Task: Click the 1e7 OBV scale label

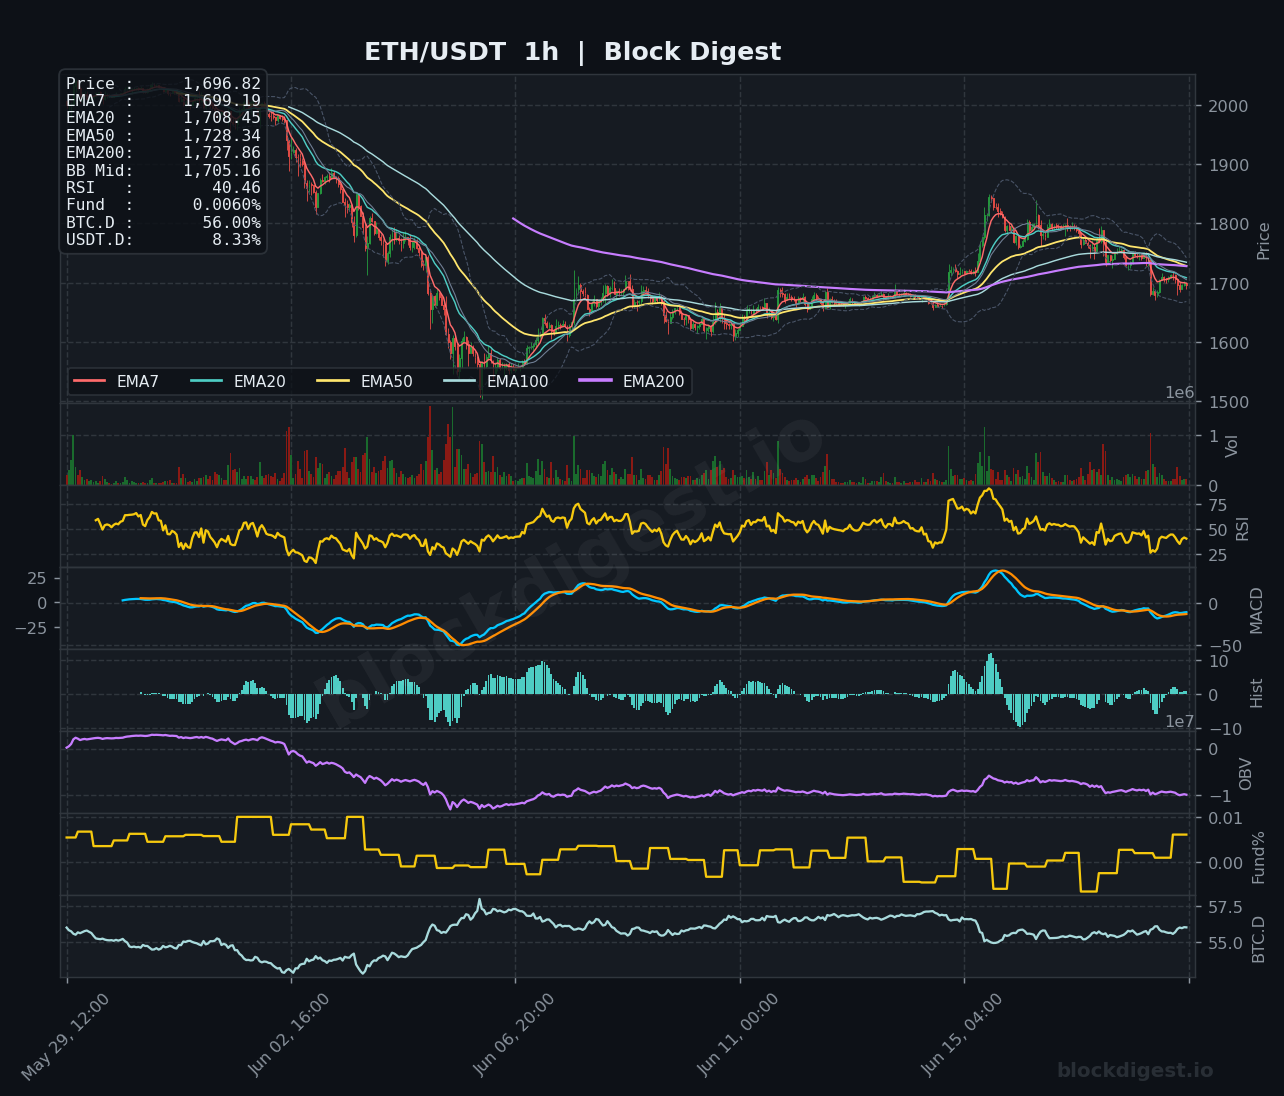Action: [x=1180, y=722]
